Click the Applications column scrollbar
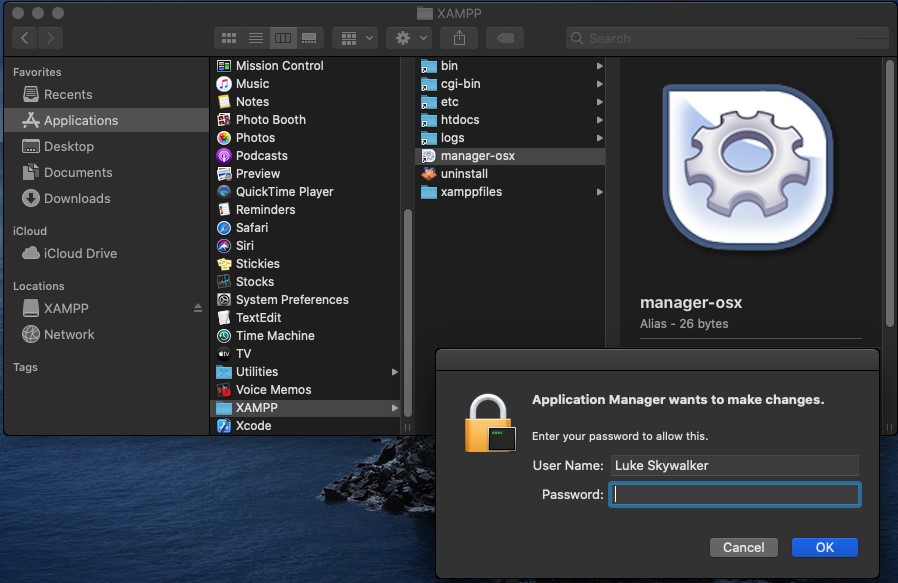Viewport: 898px width, 583px height. coord(408,312)
